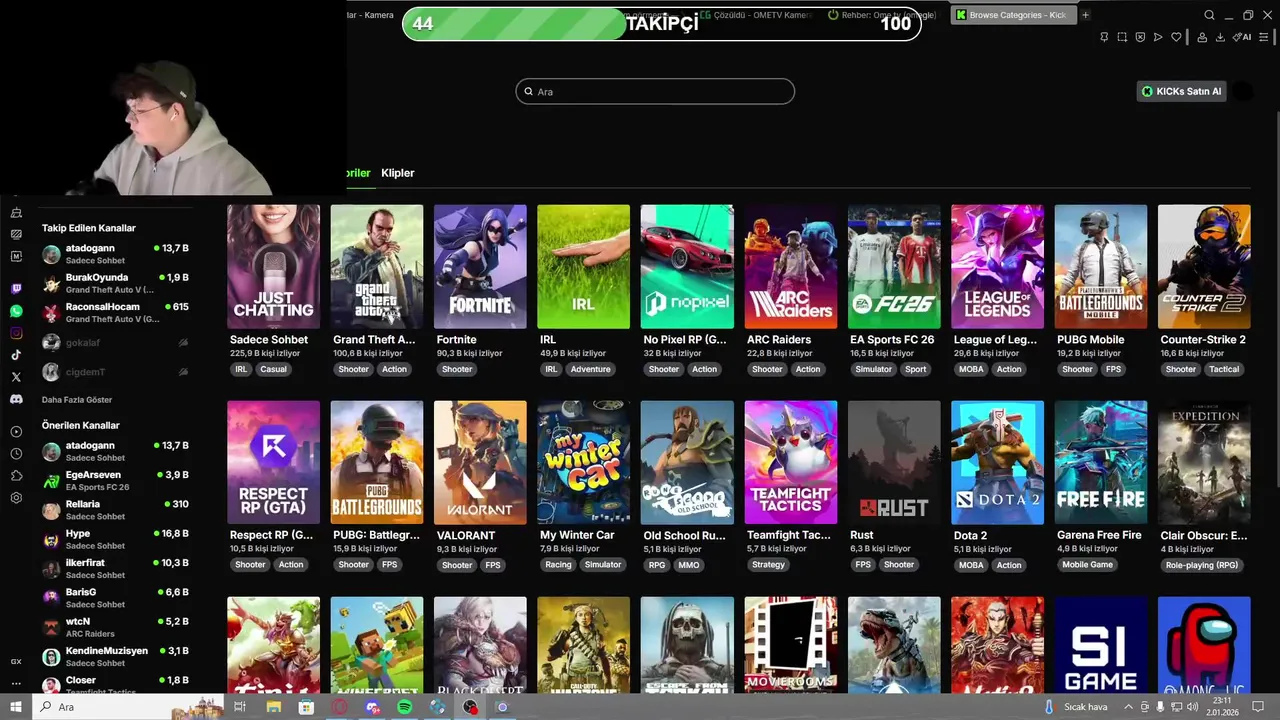Switch to the Çözüldü - OMETV Kamera tab
The image size is (1280, 720).
tap(756, 15)
